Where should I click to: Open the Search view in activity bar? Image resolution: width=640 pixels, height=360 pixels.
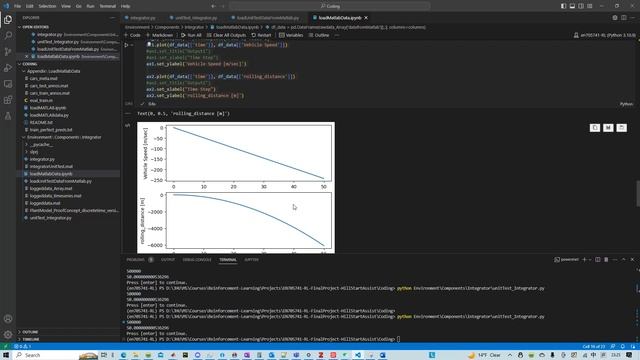[x=8, y=36]
